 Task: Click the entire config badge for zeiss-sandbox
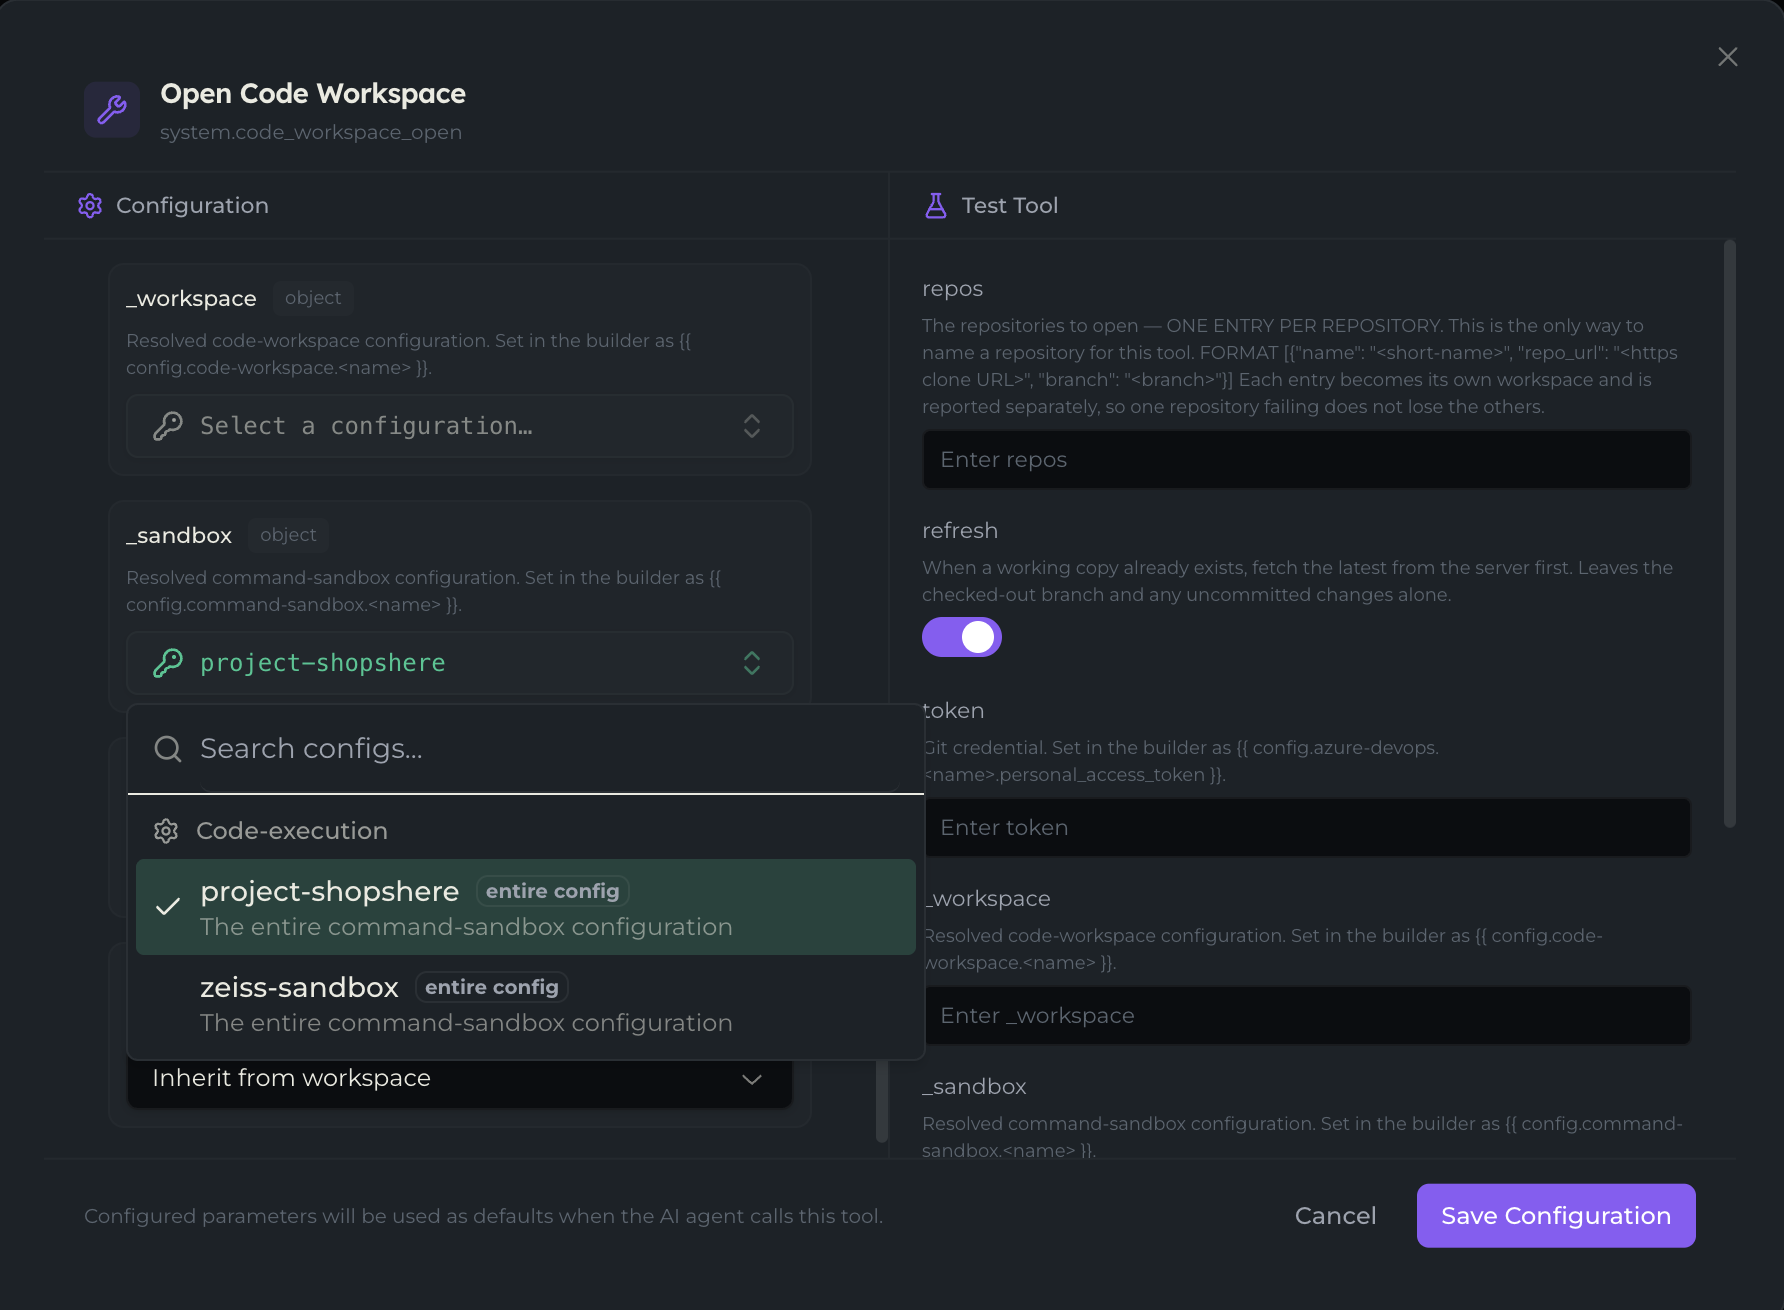click(492, 987)
